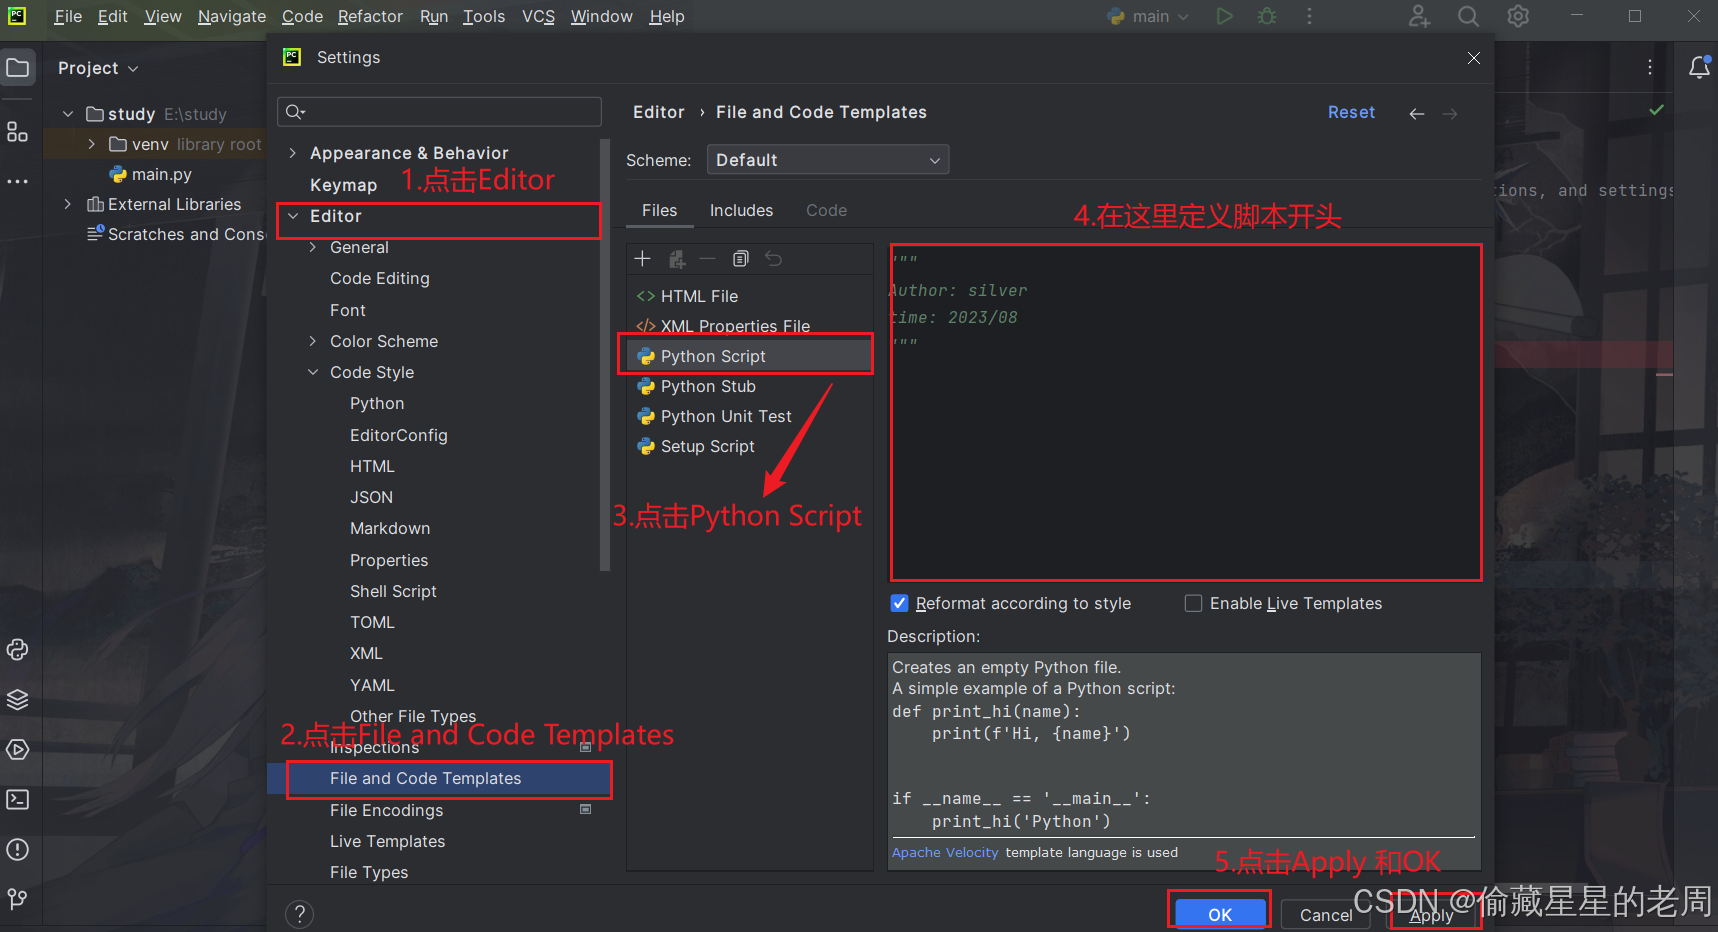
Task: Click the More tool windows ellipsis
Action: click(x=18, y=182)
